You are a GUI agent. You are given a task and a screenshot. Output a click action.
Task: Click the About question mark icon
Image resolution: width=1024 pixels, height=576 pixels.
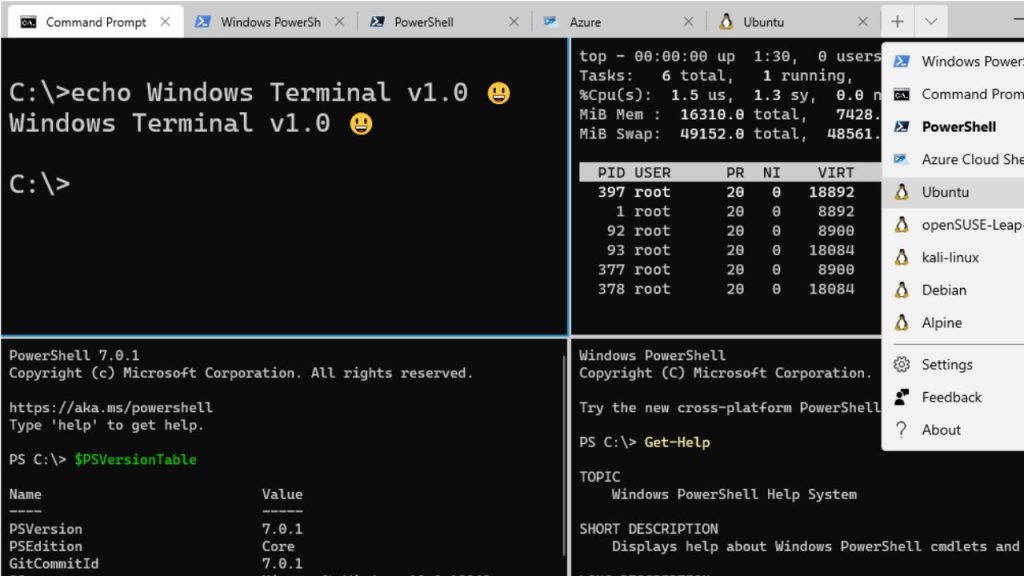901,430
